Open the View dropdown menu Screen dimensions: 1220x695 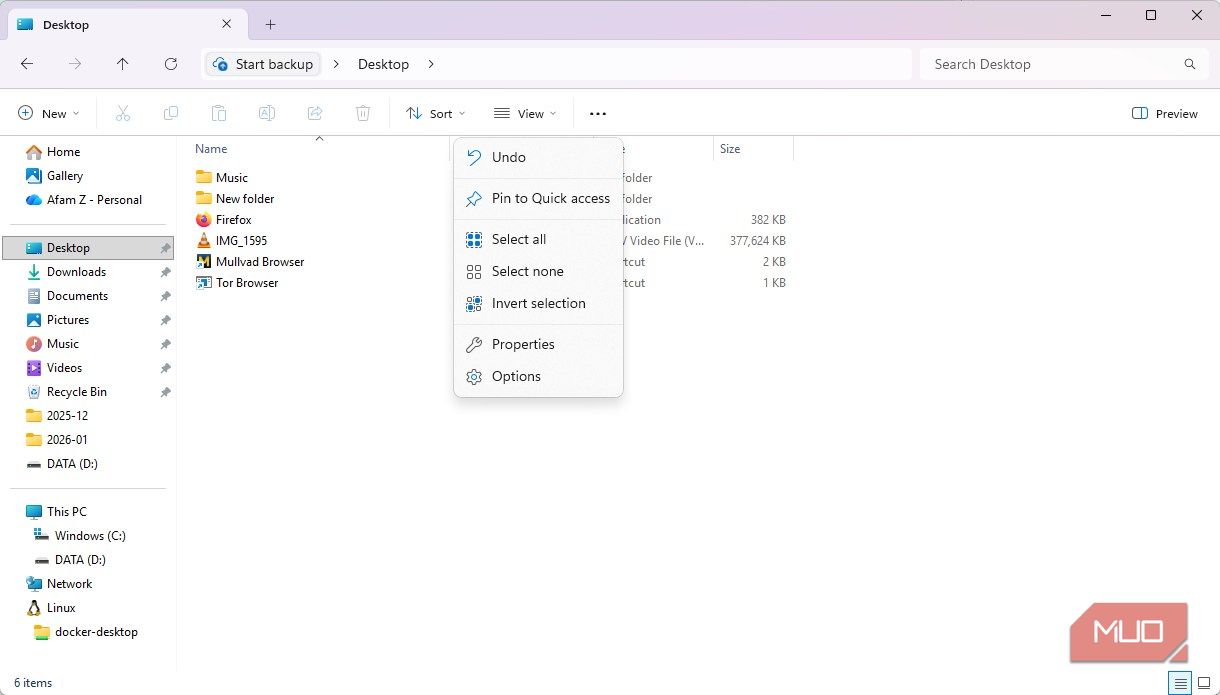525,114
